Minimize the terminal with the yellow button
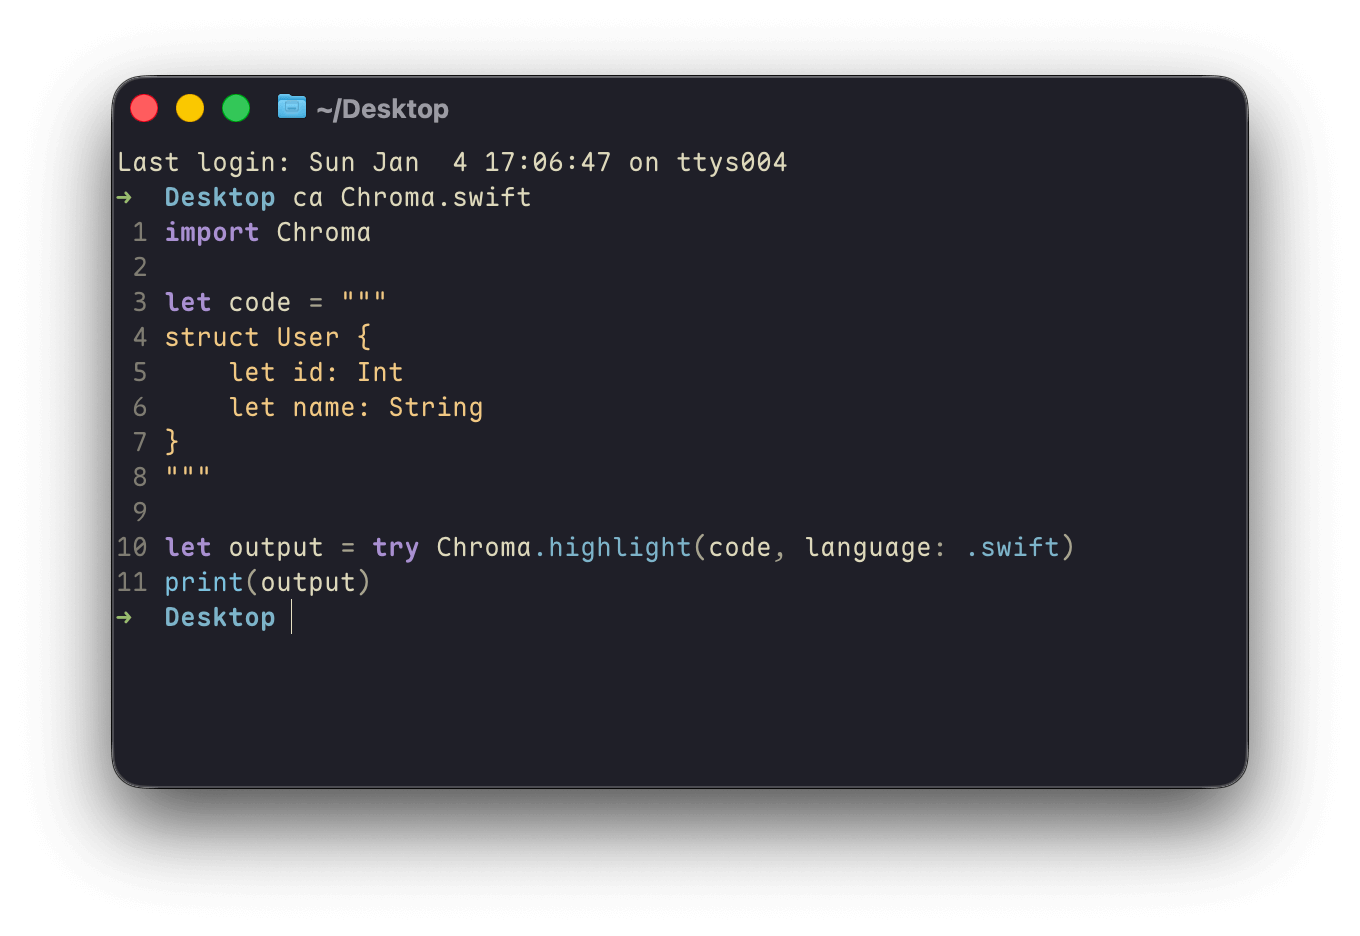Screen dimensions: 1360x936 (190, 108)
